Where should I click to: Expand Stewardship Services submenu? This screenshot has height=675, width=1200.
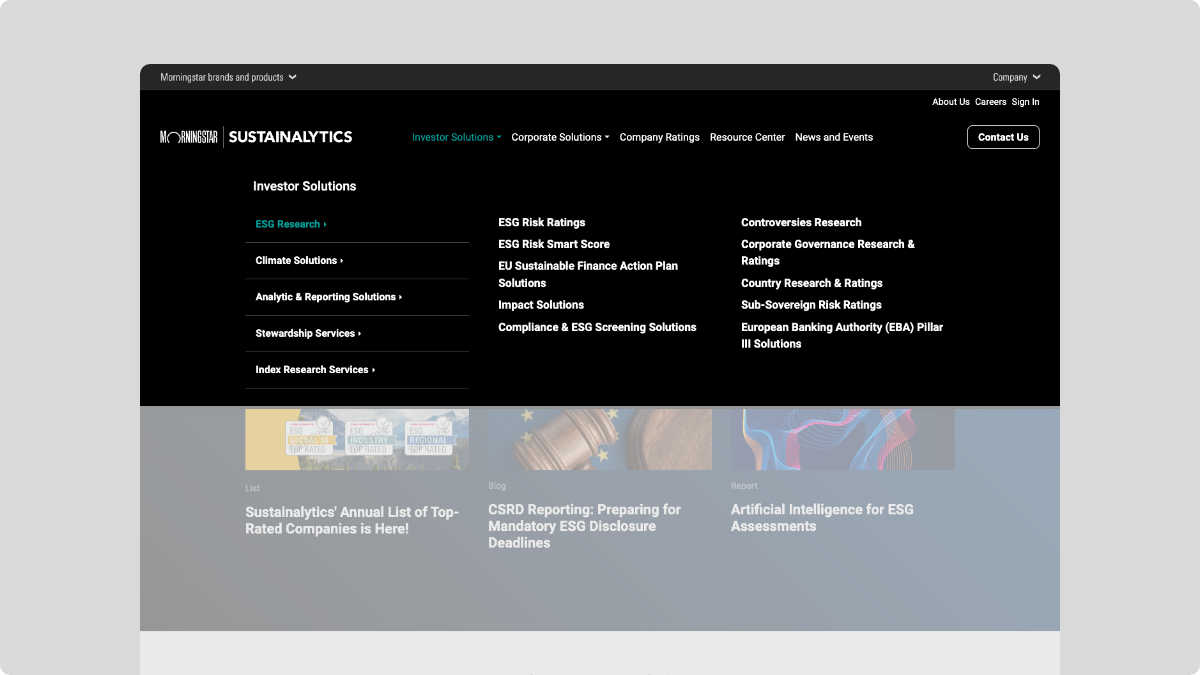click(x=357, y=333)
